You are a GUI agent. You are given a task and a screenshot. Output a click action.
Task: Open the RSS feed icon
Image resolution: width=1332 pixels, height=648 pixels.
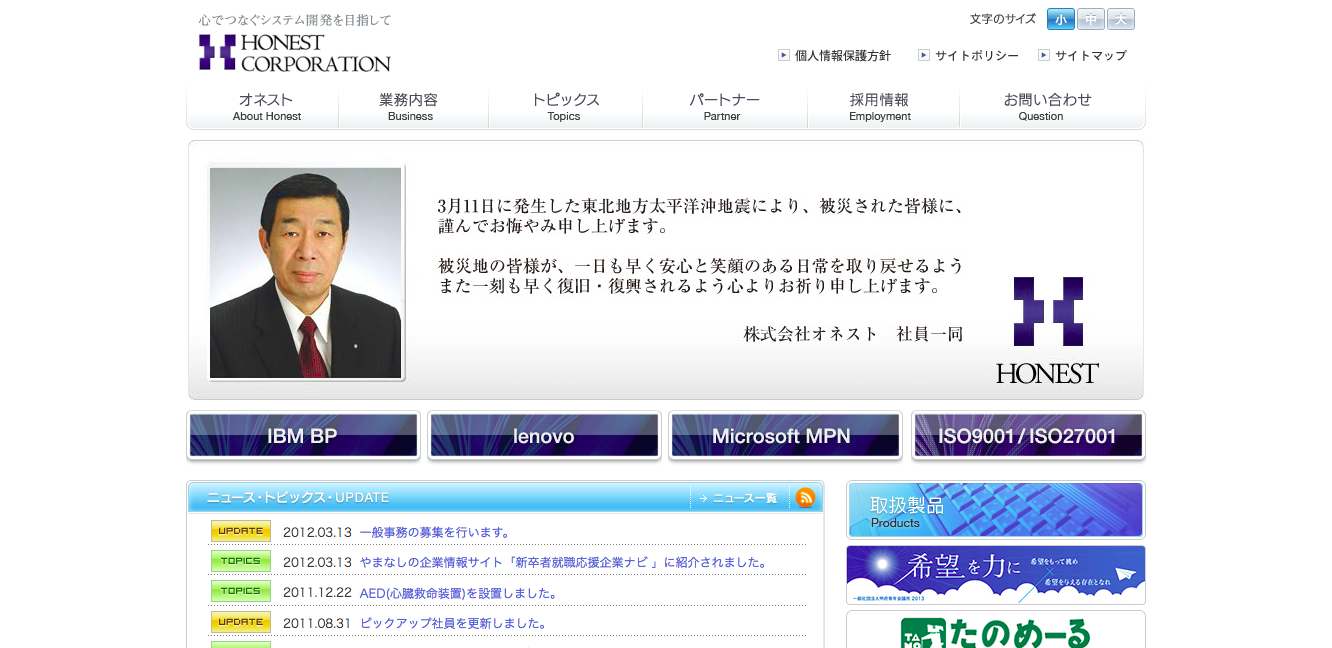pyautogui.click(x=805, y=497)
